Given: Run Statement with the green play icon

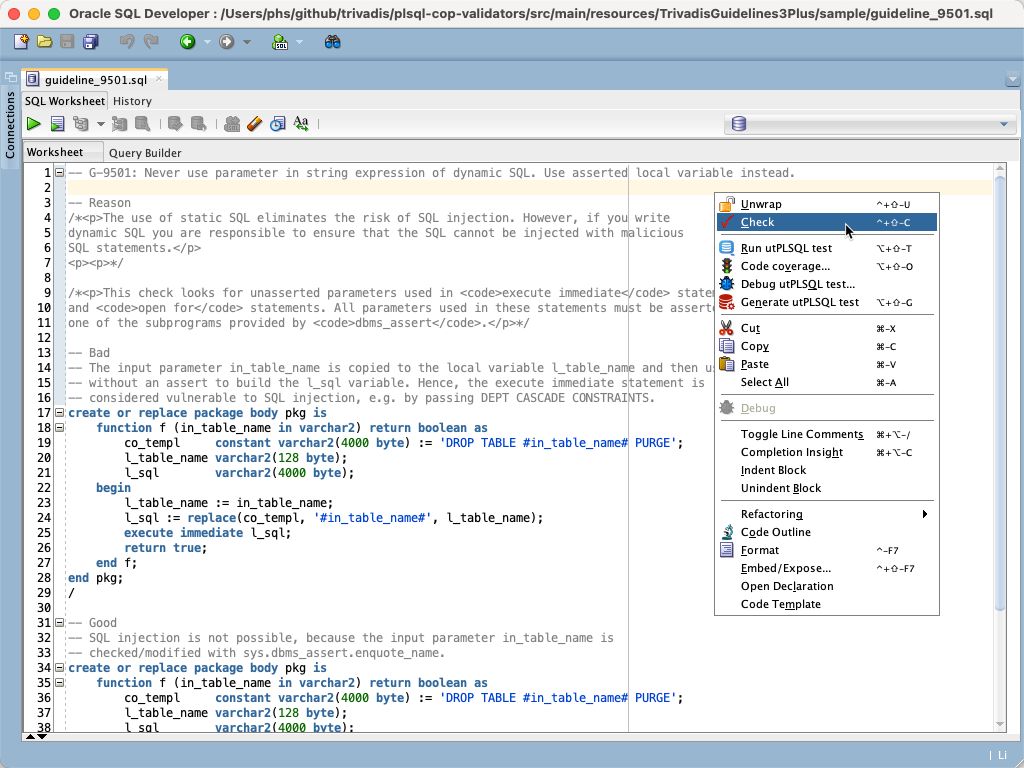Looking at the screenshot, I should [x=33, y=123].
